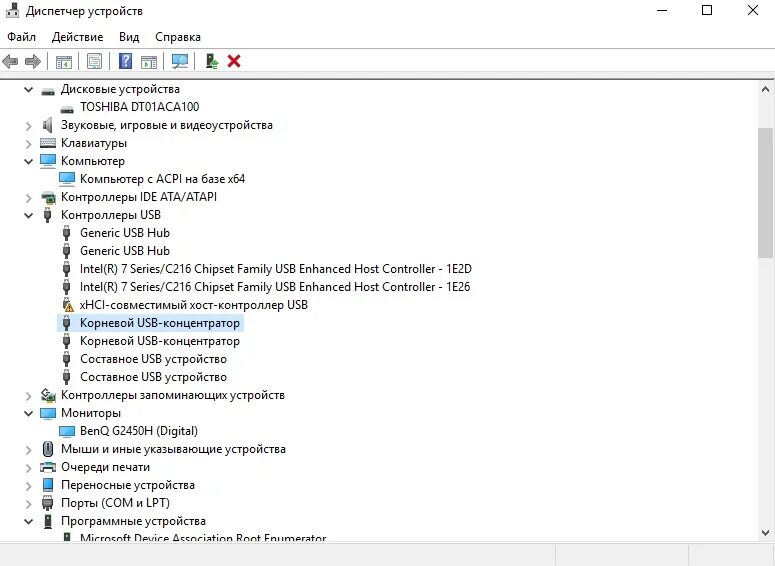The height and width of the screenshot is (566, 775).
Task: Select Компьютер с ACPI на базе x64
Action: point(163,179)
